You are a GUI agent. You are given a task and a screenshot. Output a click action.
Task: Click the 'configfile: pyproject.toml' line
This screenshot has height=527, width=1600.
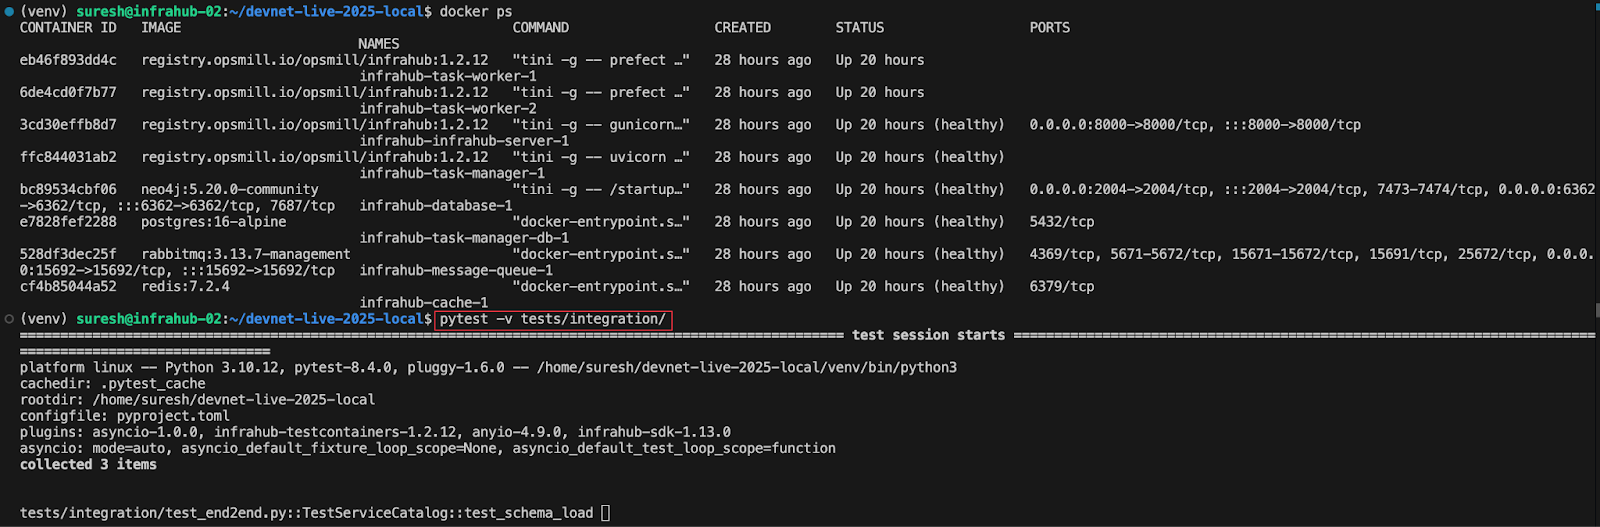point(125,416)
